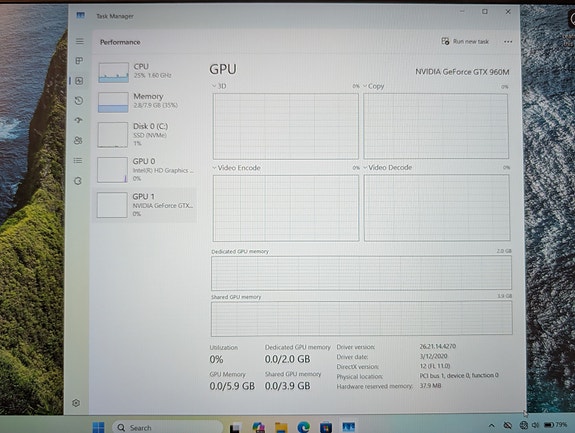The height and width of the screenshot is (433, 575).
Task: Click the PCI bus 1 physical location value
Action: click(459, 375)
